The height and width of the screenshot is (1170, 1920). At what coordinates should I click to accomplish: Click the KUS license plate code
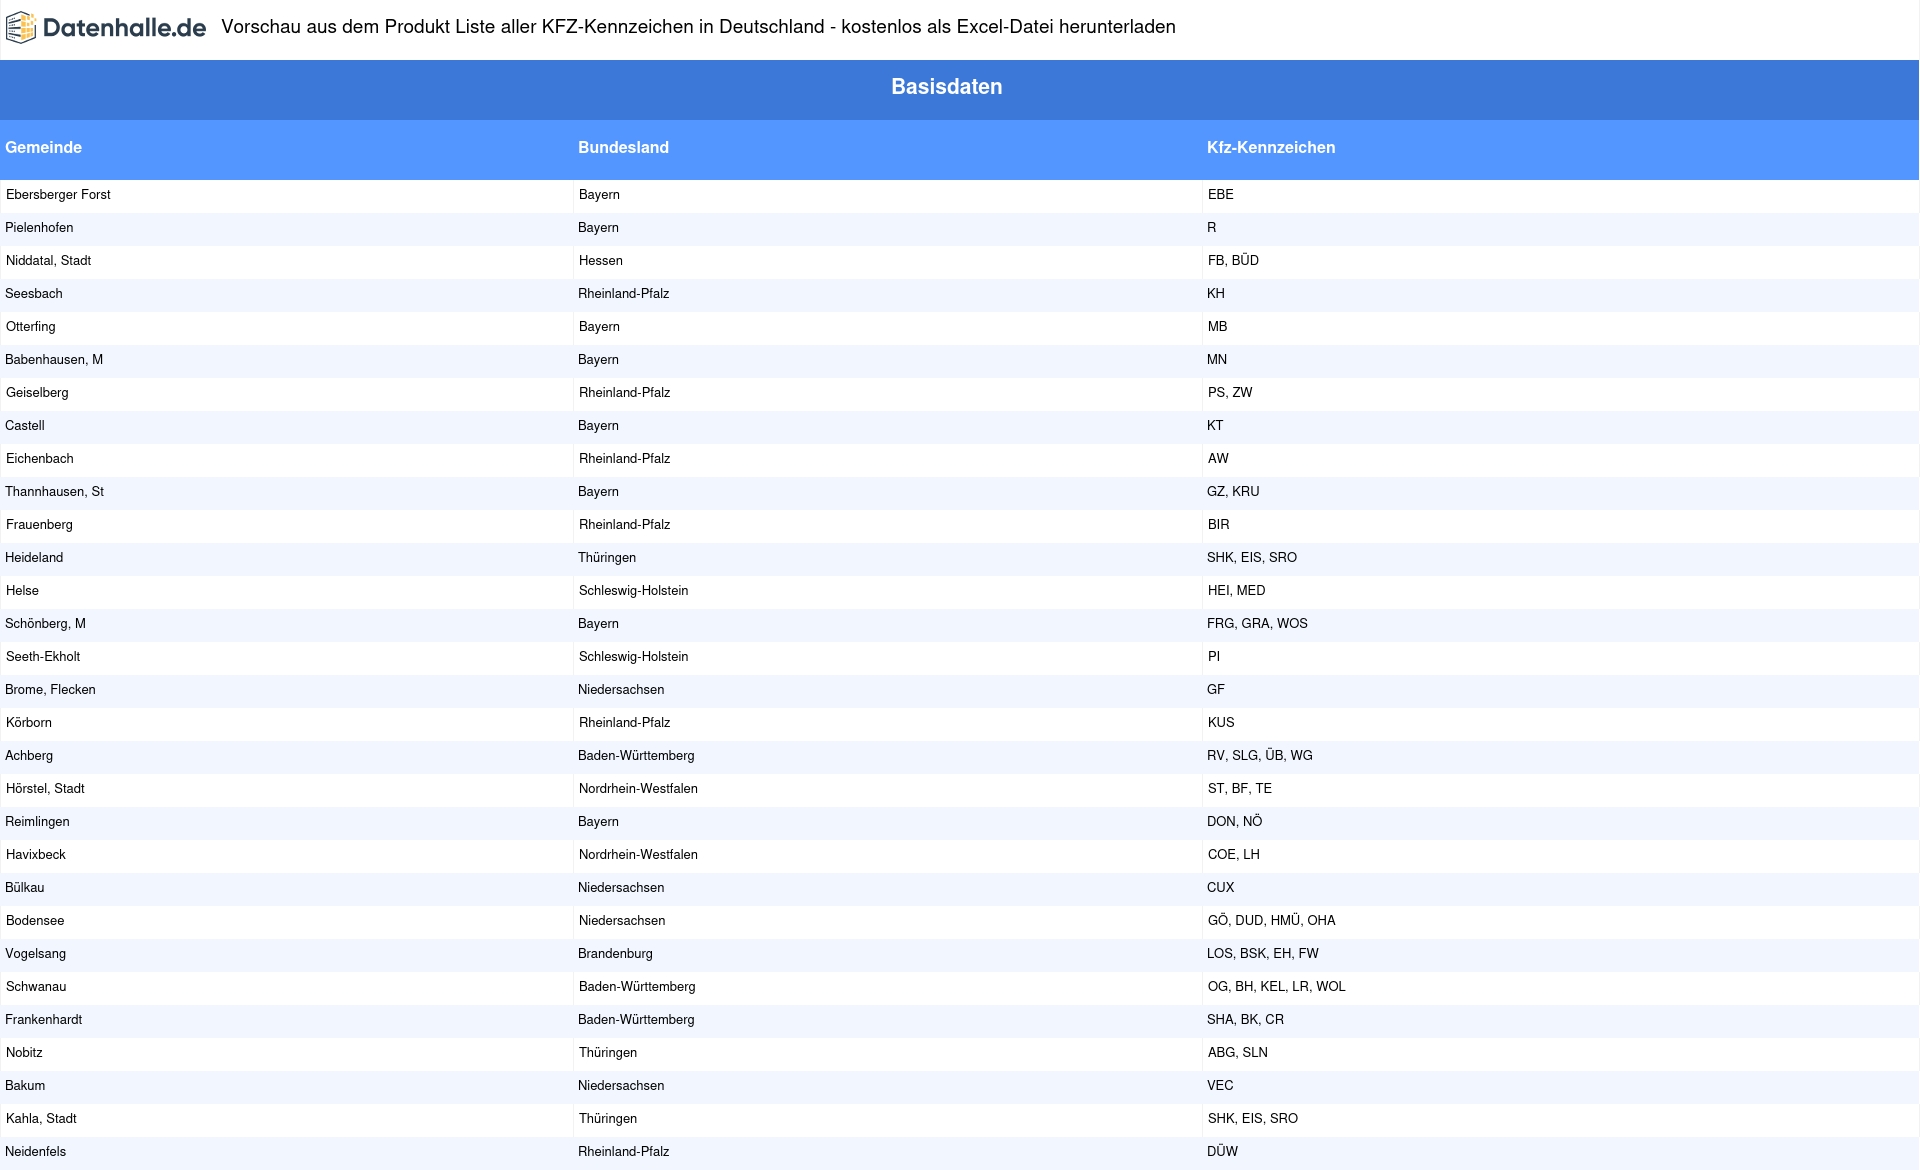pyautogui.click(x=1221, y=723)
